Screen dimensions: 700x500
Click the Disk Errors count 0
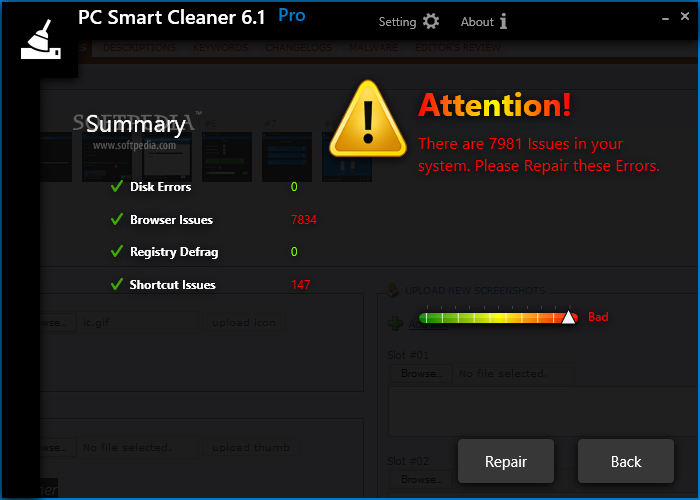pyautogui.click(x=294, y=187)
